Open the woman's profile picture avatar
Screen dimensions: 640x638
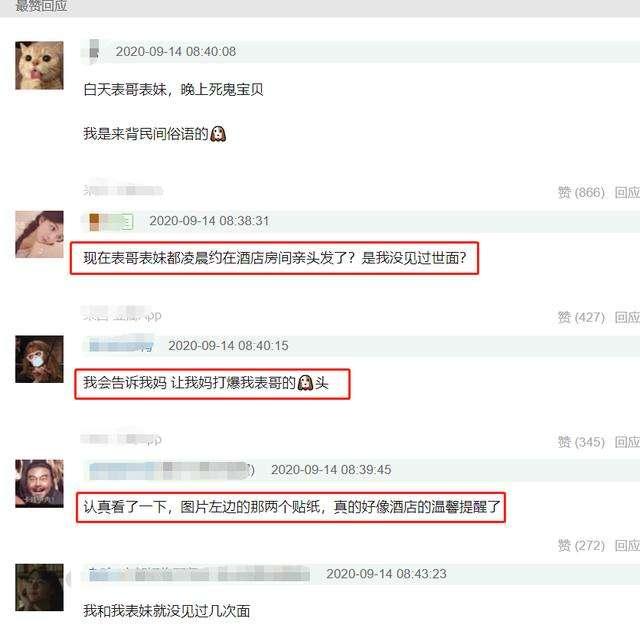(39, 234)
